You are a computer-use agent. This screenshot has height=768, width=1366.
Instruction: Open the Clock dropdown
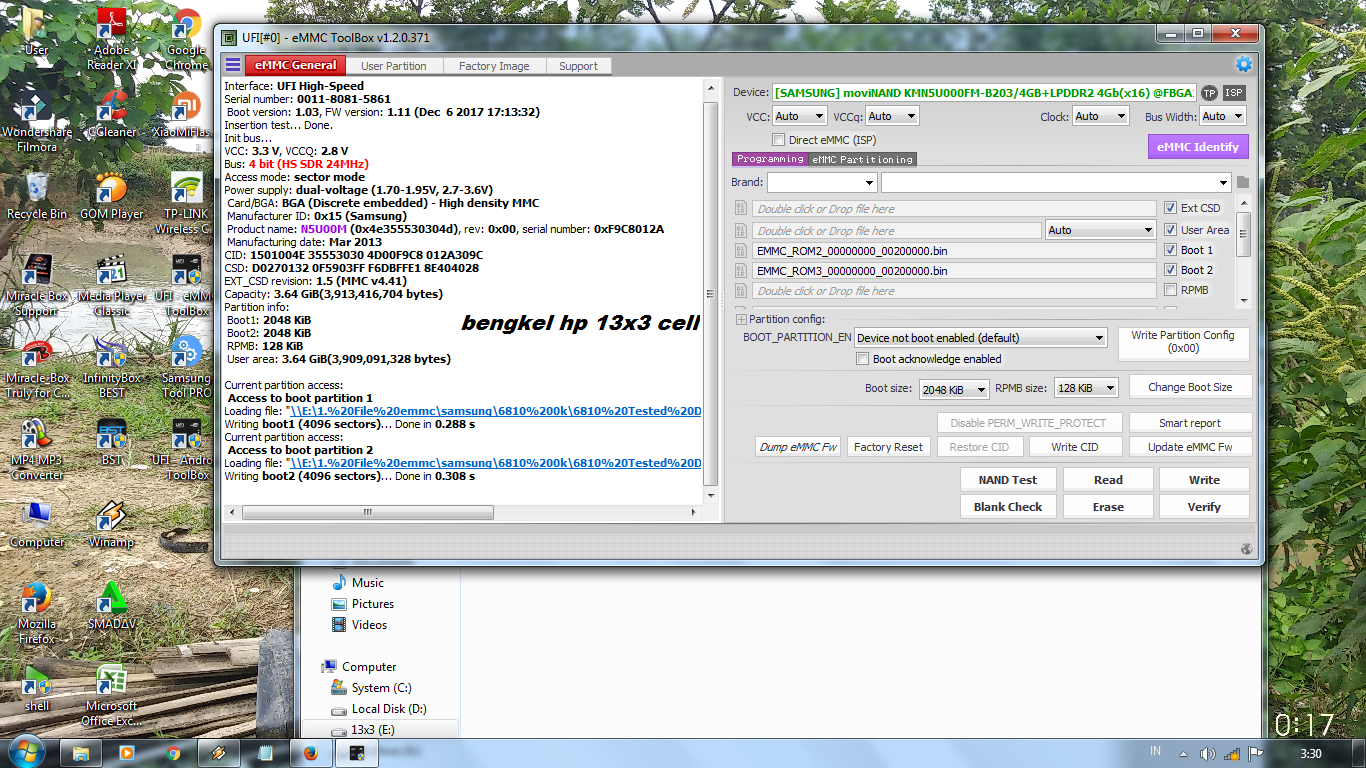(x=1099, y=116)
